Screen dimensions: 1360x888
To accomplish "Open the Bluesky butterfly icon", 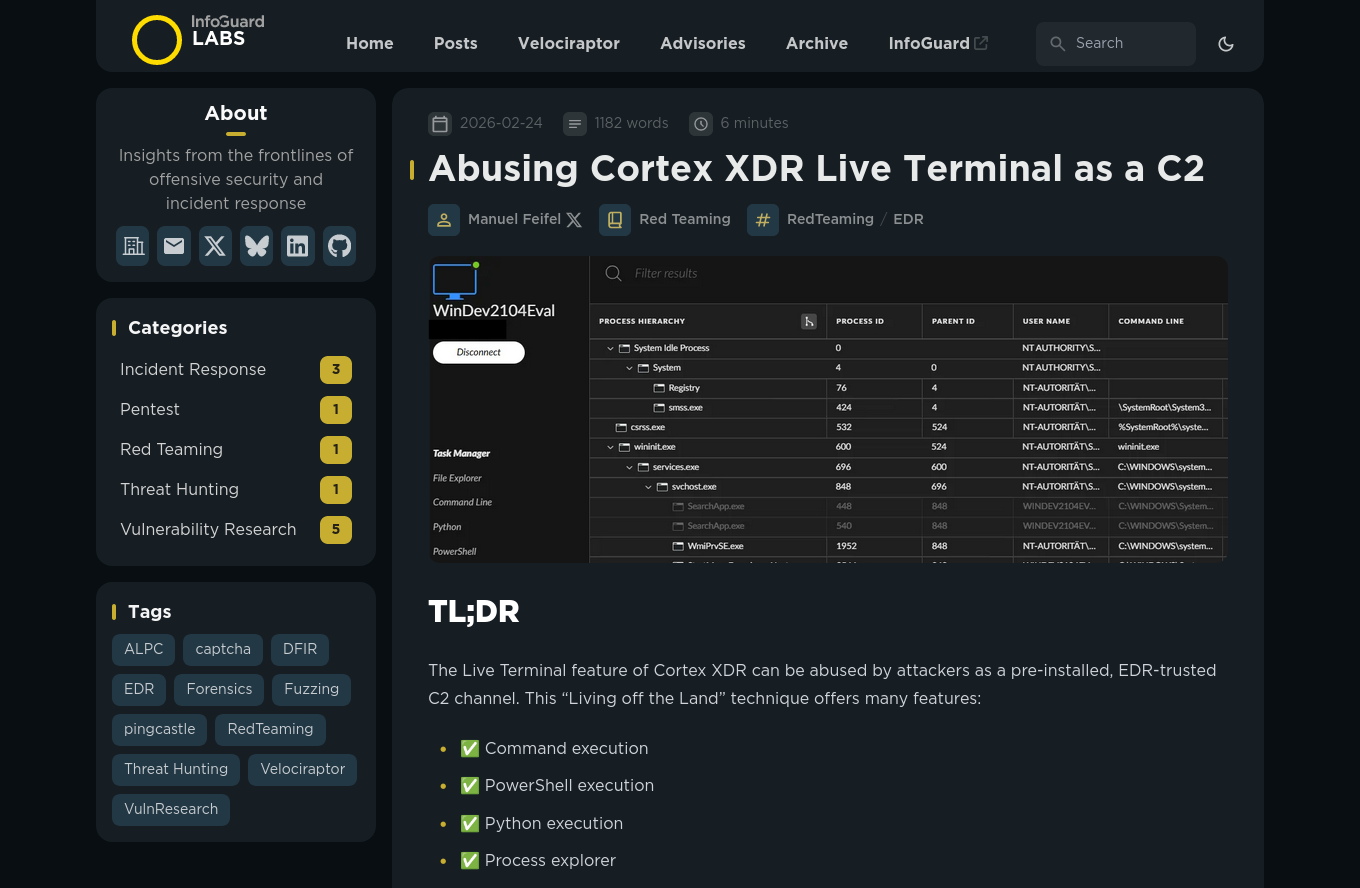I will pyautogui.click(x=257, y=246).
